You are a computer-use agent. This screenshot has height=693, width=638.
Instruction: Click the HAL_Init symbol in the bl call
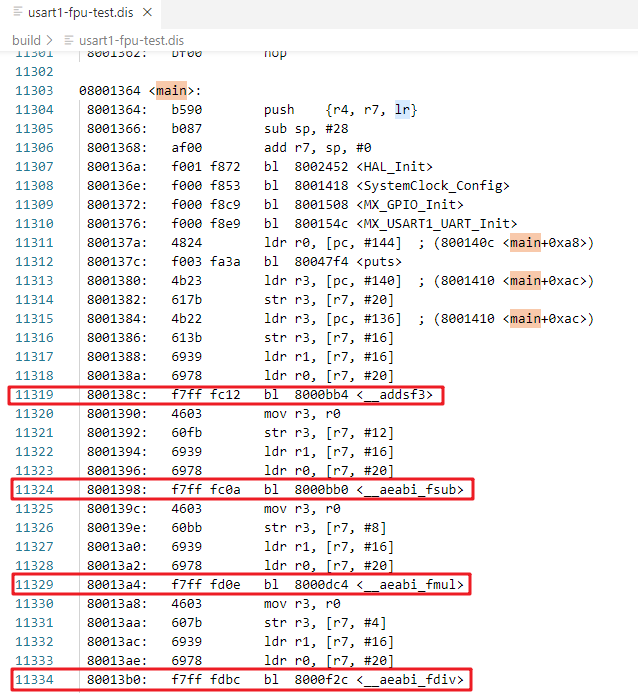[x=394, y=167]
